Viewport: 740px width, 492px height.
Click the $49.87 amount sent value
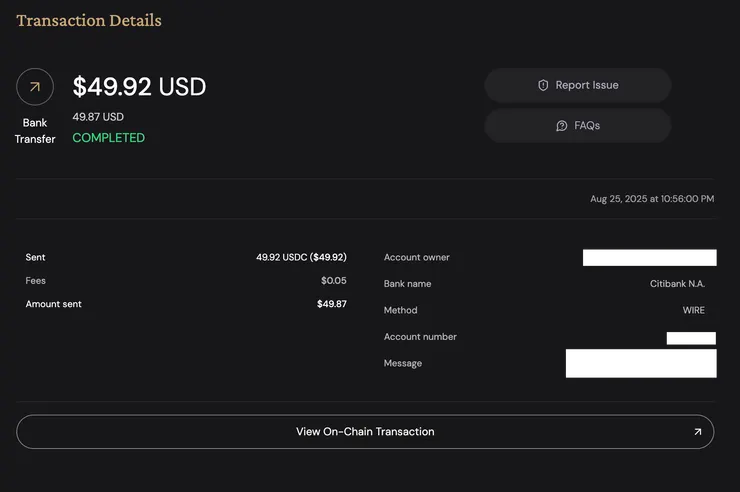coord(331,304)
